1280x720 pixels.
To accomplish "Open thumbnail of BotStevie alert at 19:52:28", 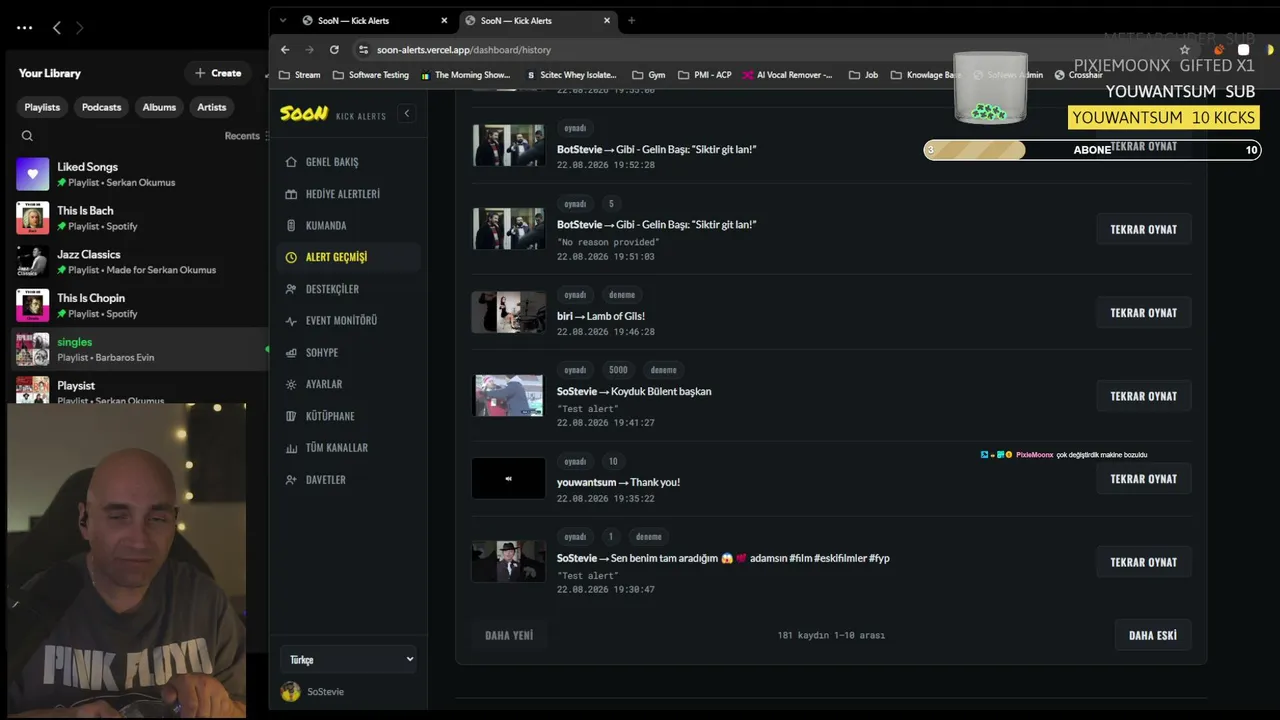I will tap(509, 145).
